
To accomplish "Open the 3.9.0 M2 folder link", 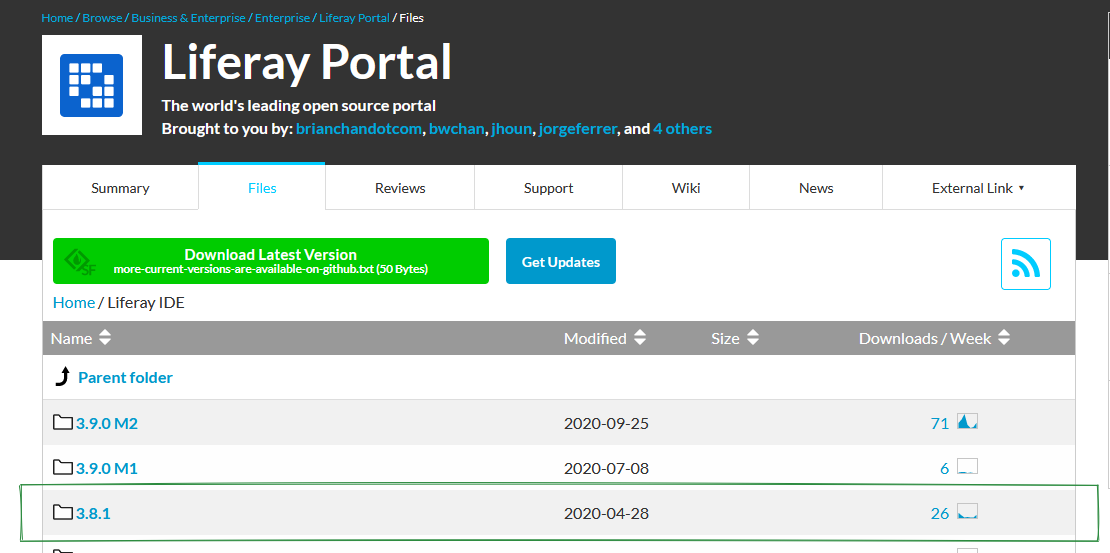I will pos(106,423).
